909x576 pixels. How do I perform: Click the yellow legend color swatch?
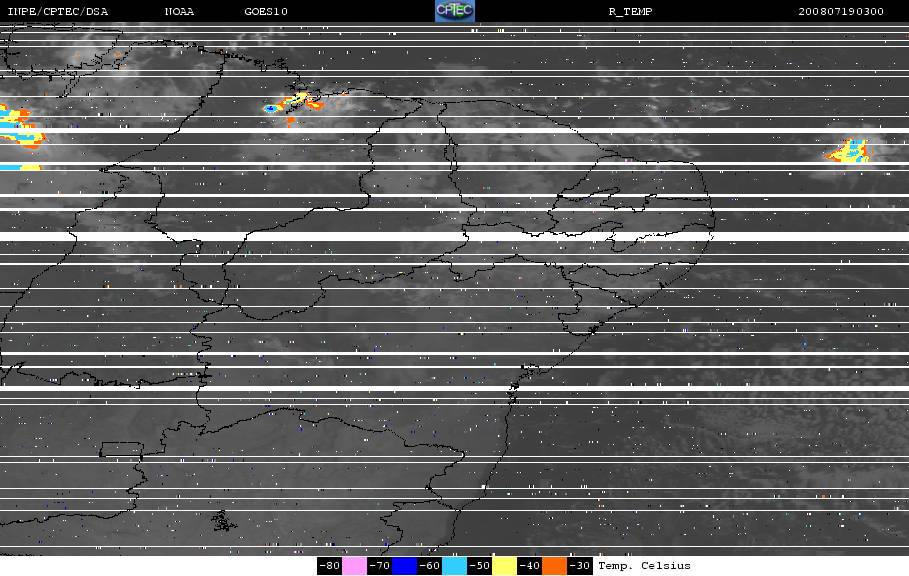click(x=504, y=566)
